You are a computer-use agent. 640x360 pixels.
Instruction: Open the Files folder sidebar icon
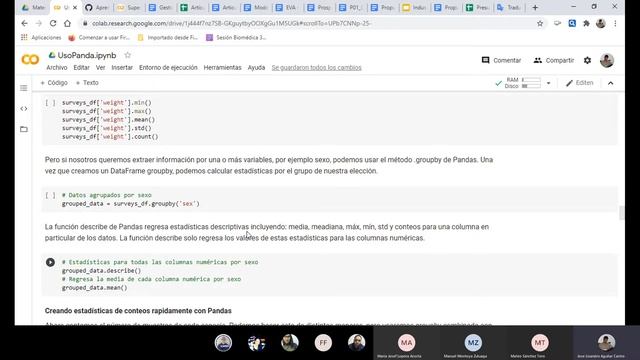(24, 129)
